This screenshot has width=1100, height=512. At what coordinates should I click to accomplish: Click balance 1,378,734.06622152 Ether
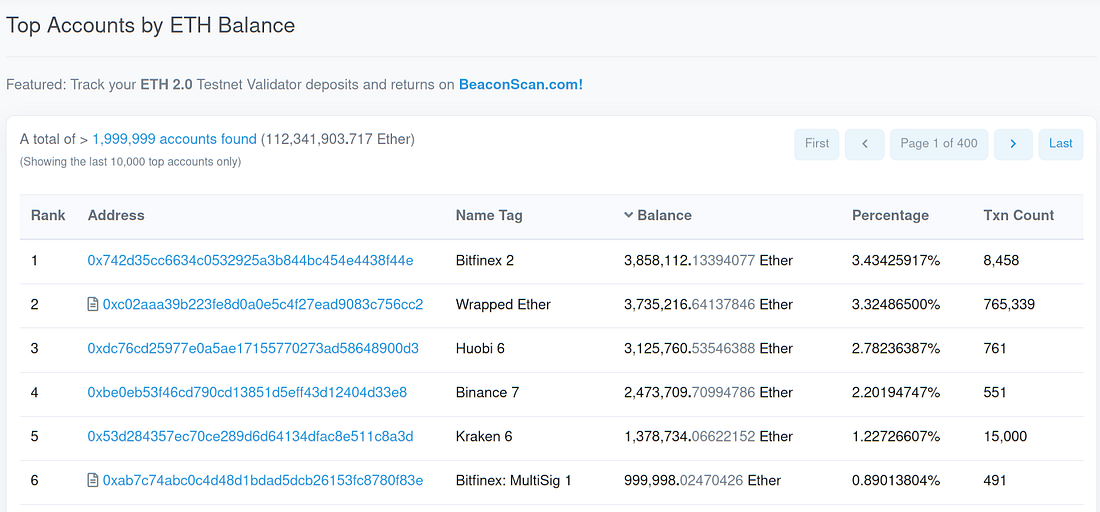pos(709,436)
